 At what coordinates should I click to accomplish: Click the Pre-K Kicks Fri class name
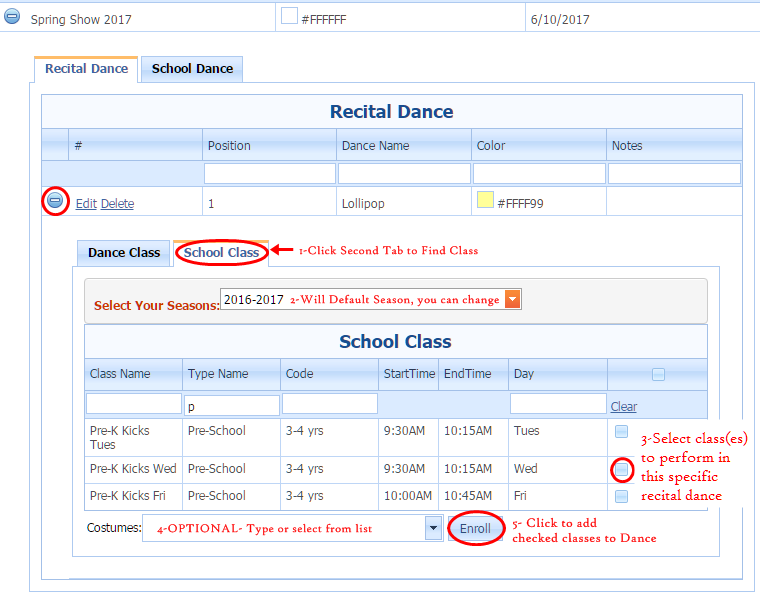pos(127,496)
